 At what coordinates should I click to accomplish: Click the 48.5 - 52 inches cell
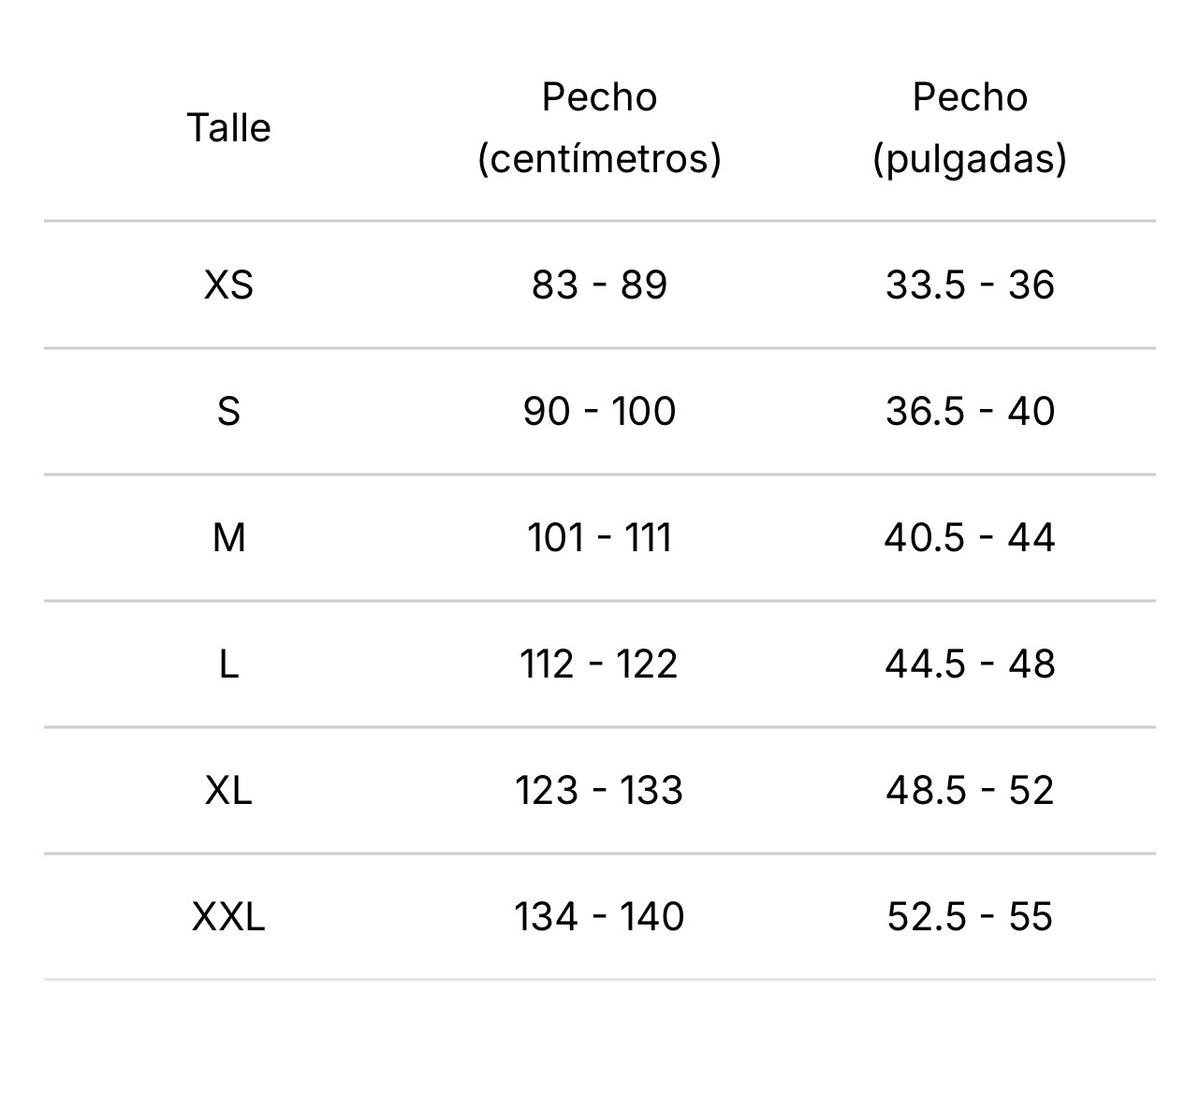point(970,790)
